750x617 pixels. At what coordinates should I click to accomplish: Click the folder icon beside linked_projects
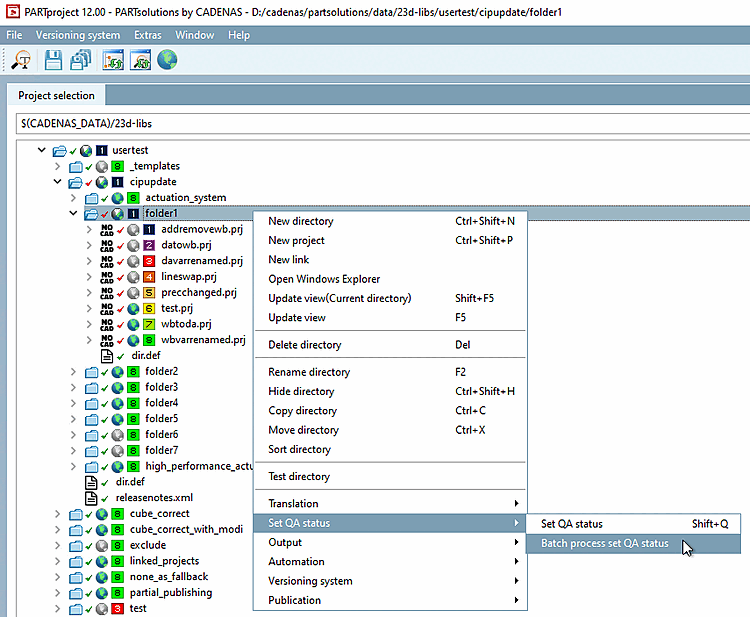pos(76,562)
